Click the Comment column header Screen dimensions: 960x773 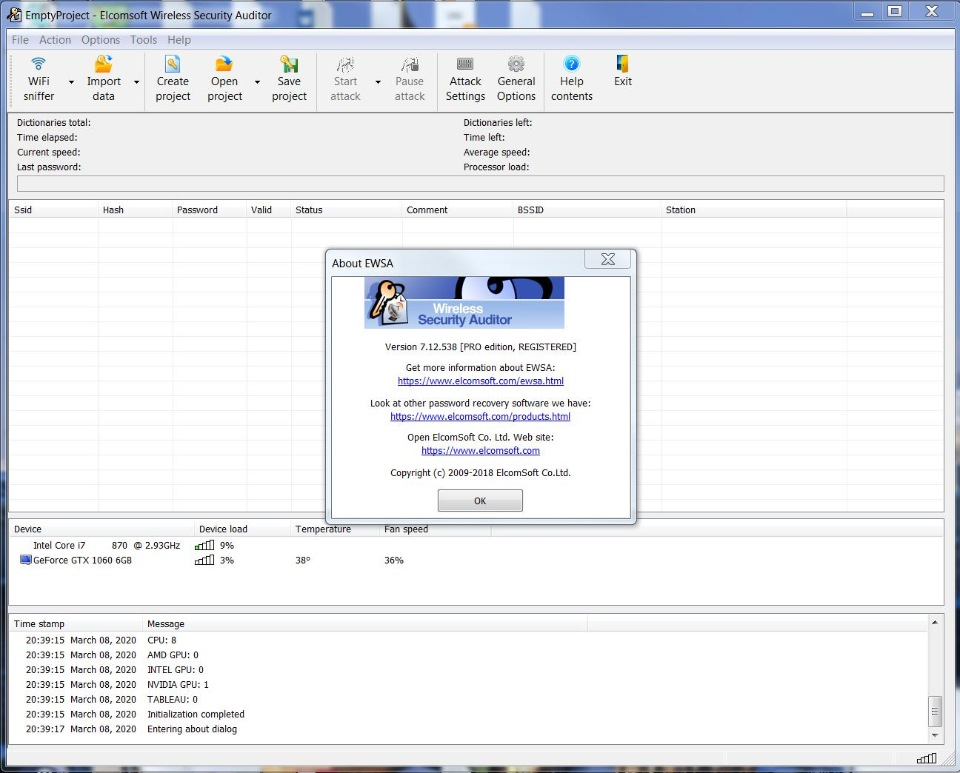click(x=457, y=209)
